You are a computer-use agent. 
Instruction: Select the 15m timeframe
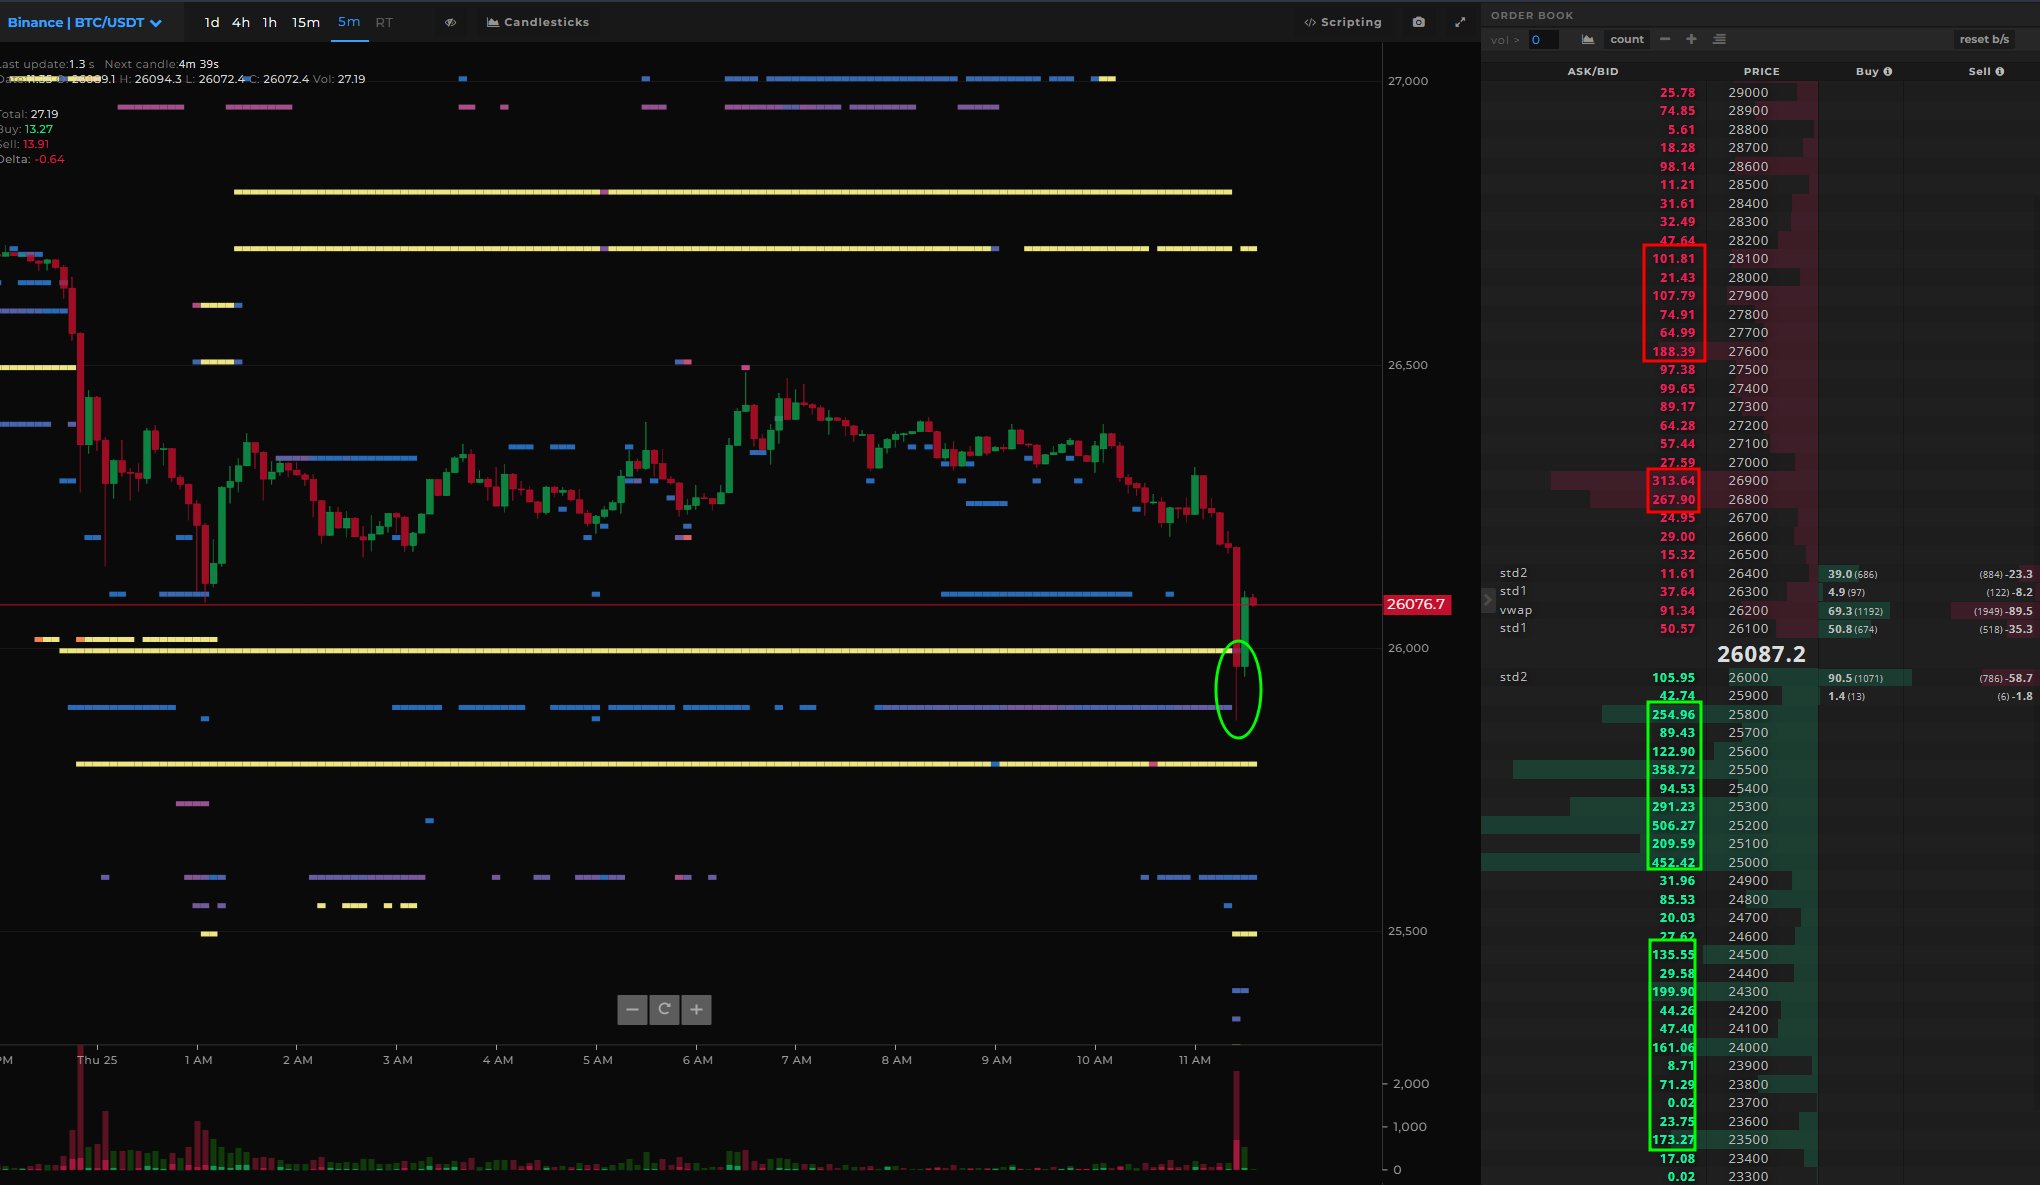click(x=306, y=22)
